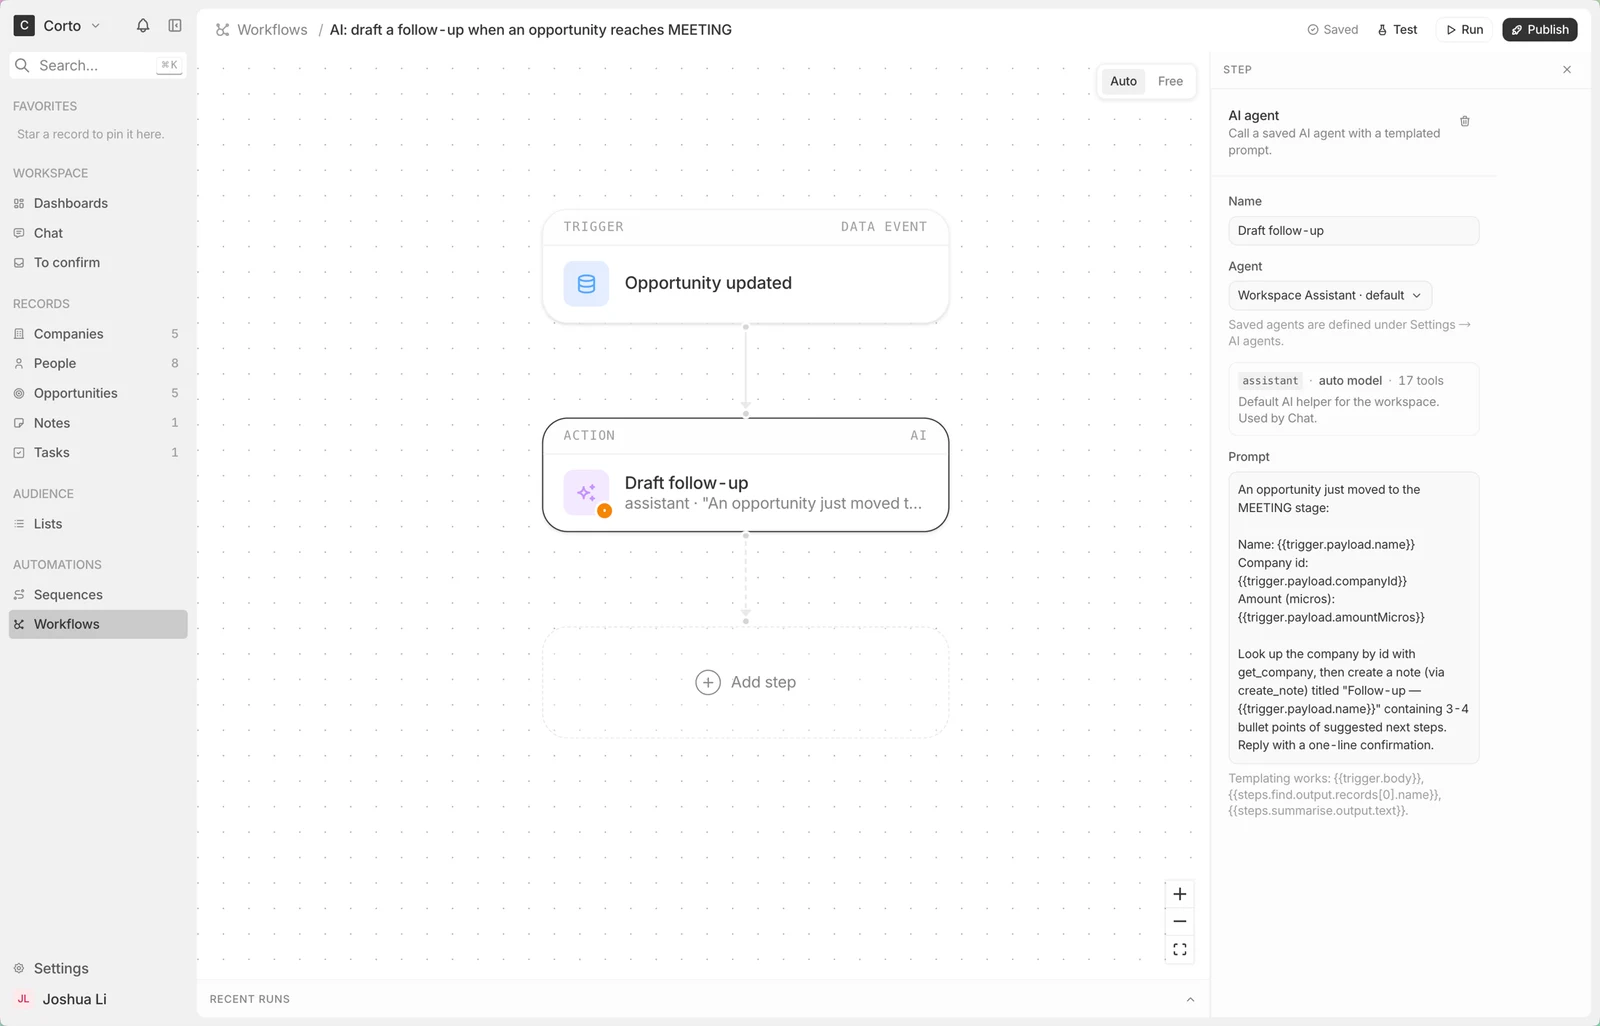This screenshot has width=1600, height=1026.
Task: Open the notifications bell
Action: point(143,26)
